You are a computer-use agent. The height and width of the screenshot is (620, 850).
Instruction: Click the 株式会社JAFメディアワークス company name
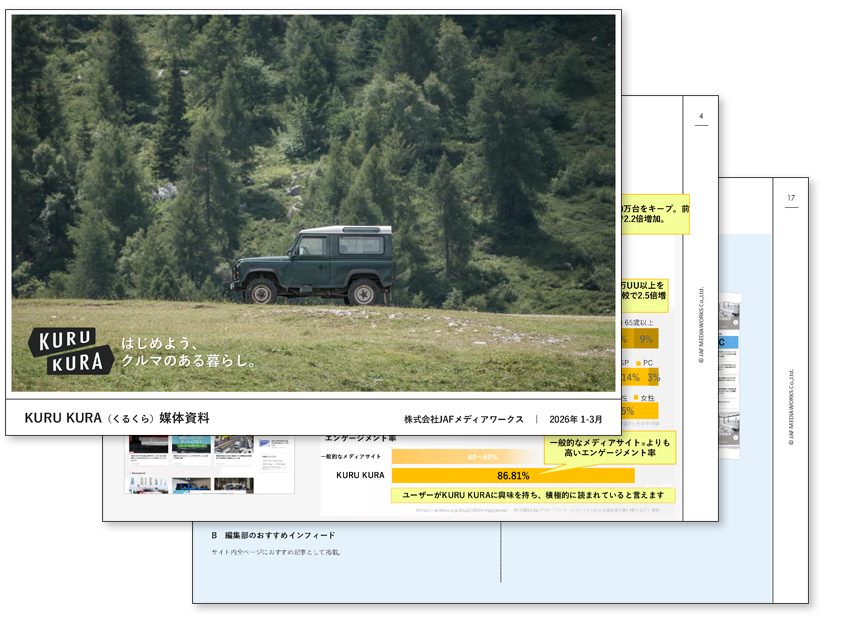tap(463, 419)
